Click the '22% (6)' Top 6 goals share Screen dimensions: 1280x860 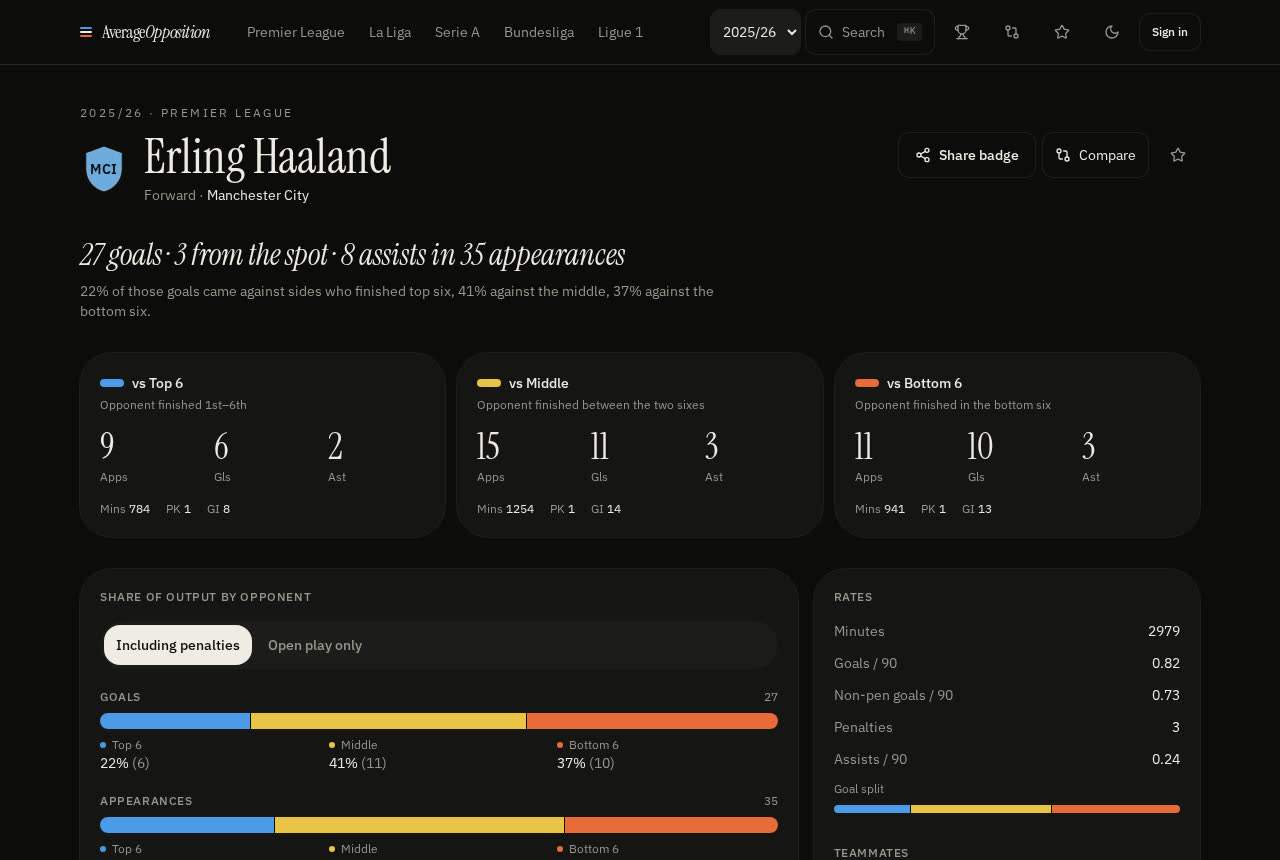[125, 763]
